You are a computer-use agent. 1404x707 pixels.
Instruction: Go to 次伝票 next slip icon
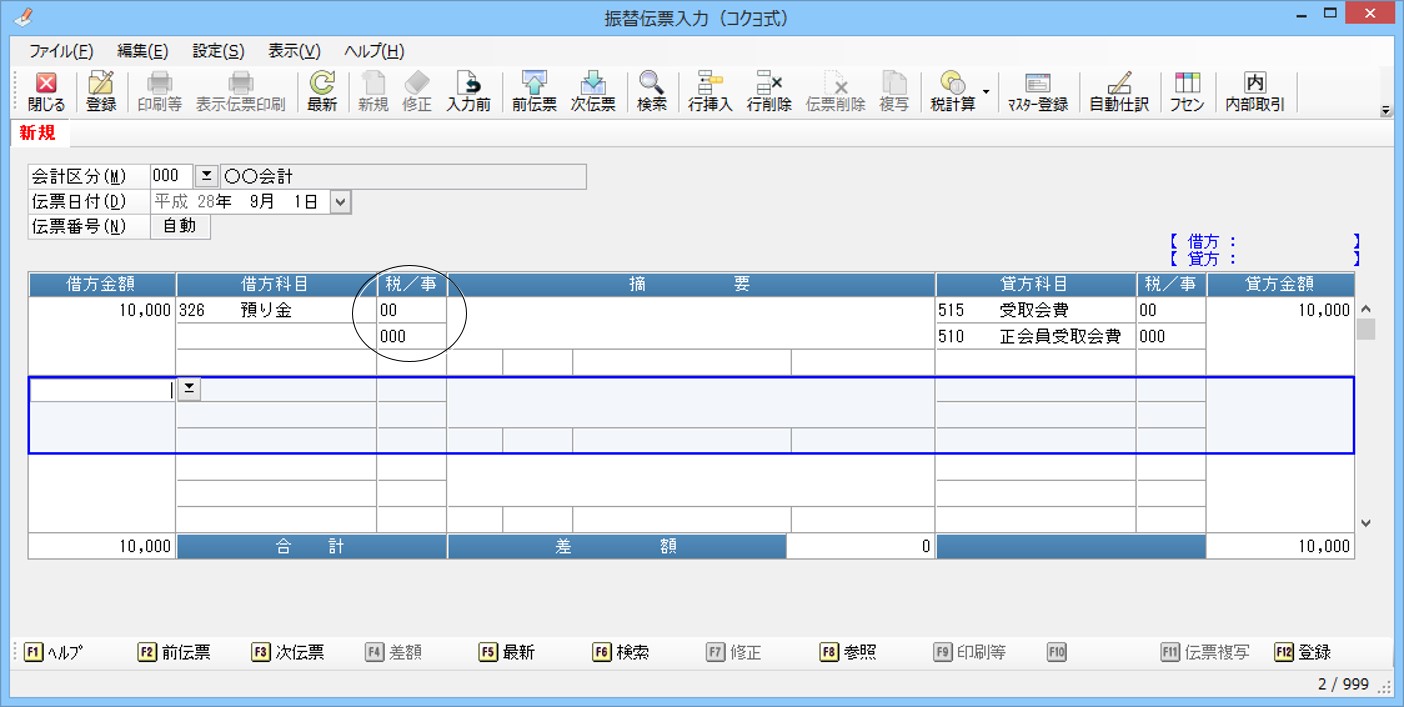(593, 91)
